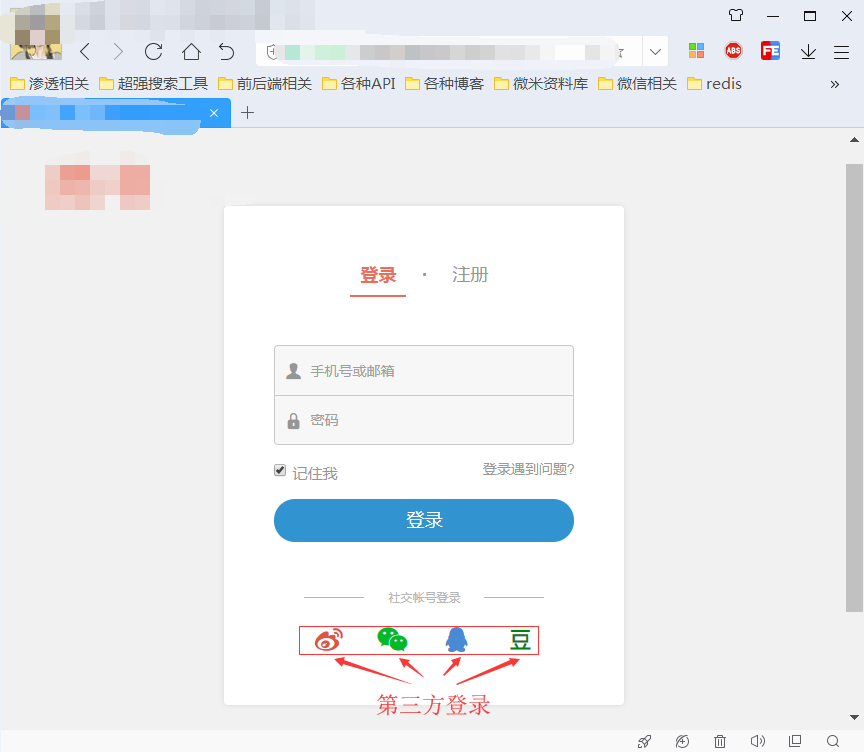
Task: Click the shield security icon in address bar
Action: [271, 52]
